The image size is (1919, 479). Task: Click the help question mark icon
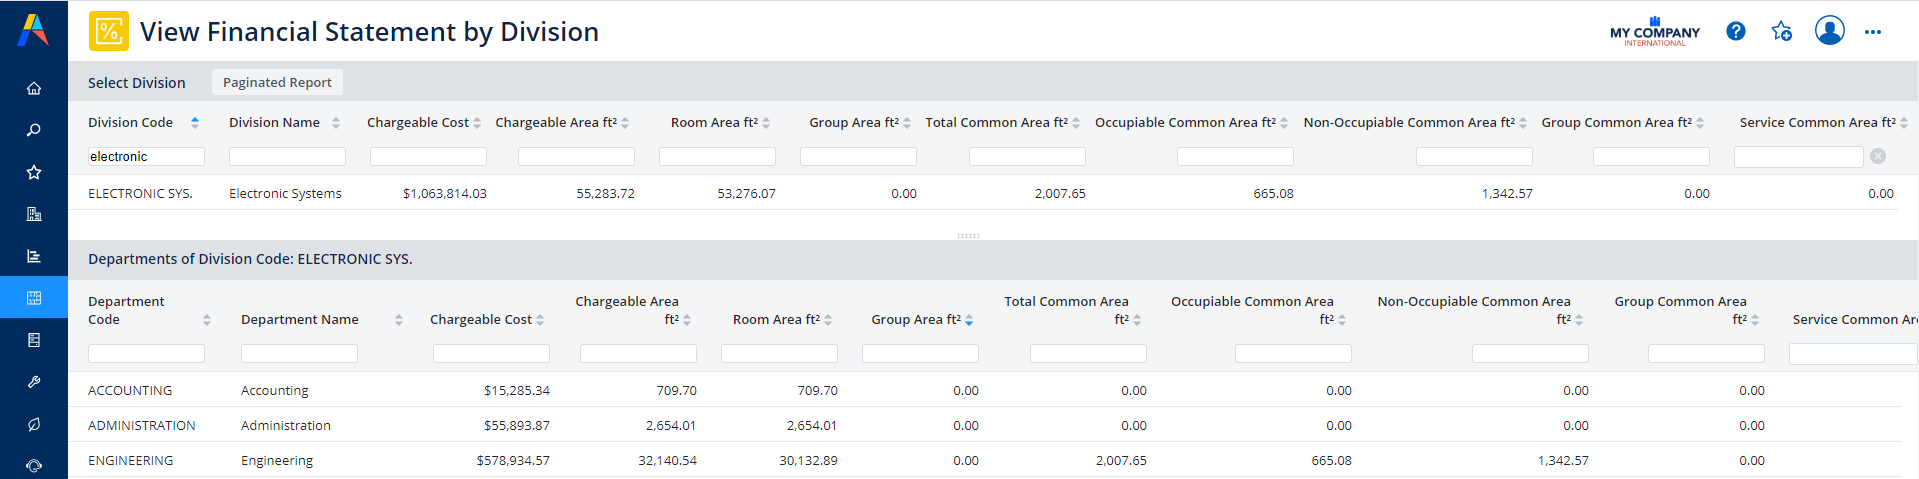point(1736,32)
